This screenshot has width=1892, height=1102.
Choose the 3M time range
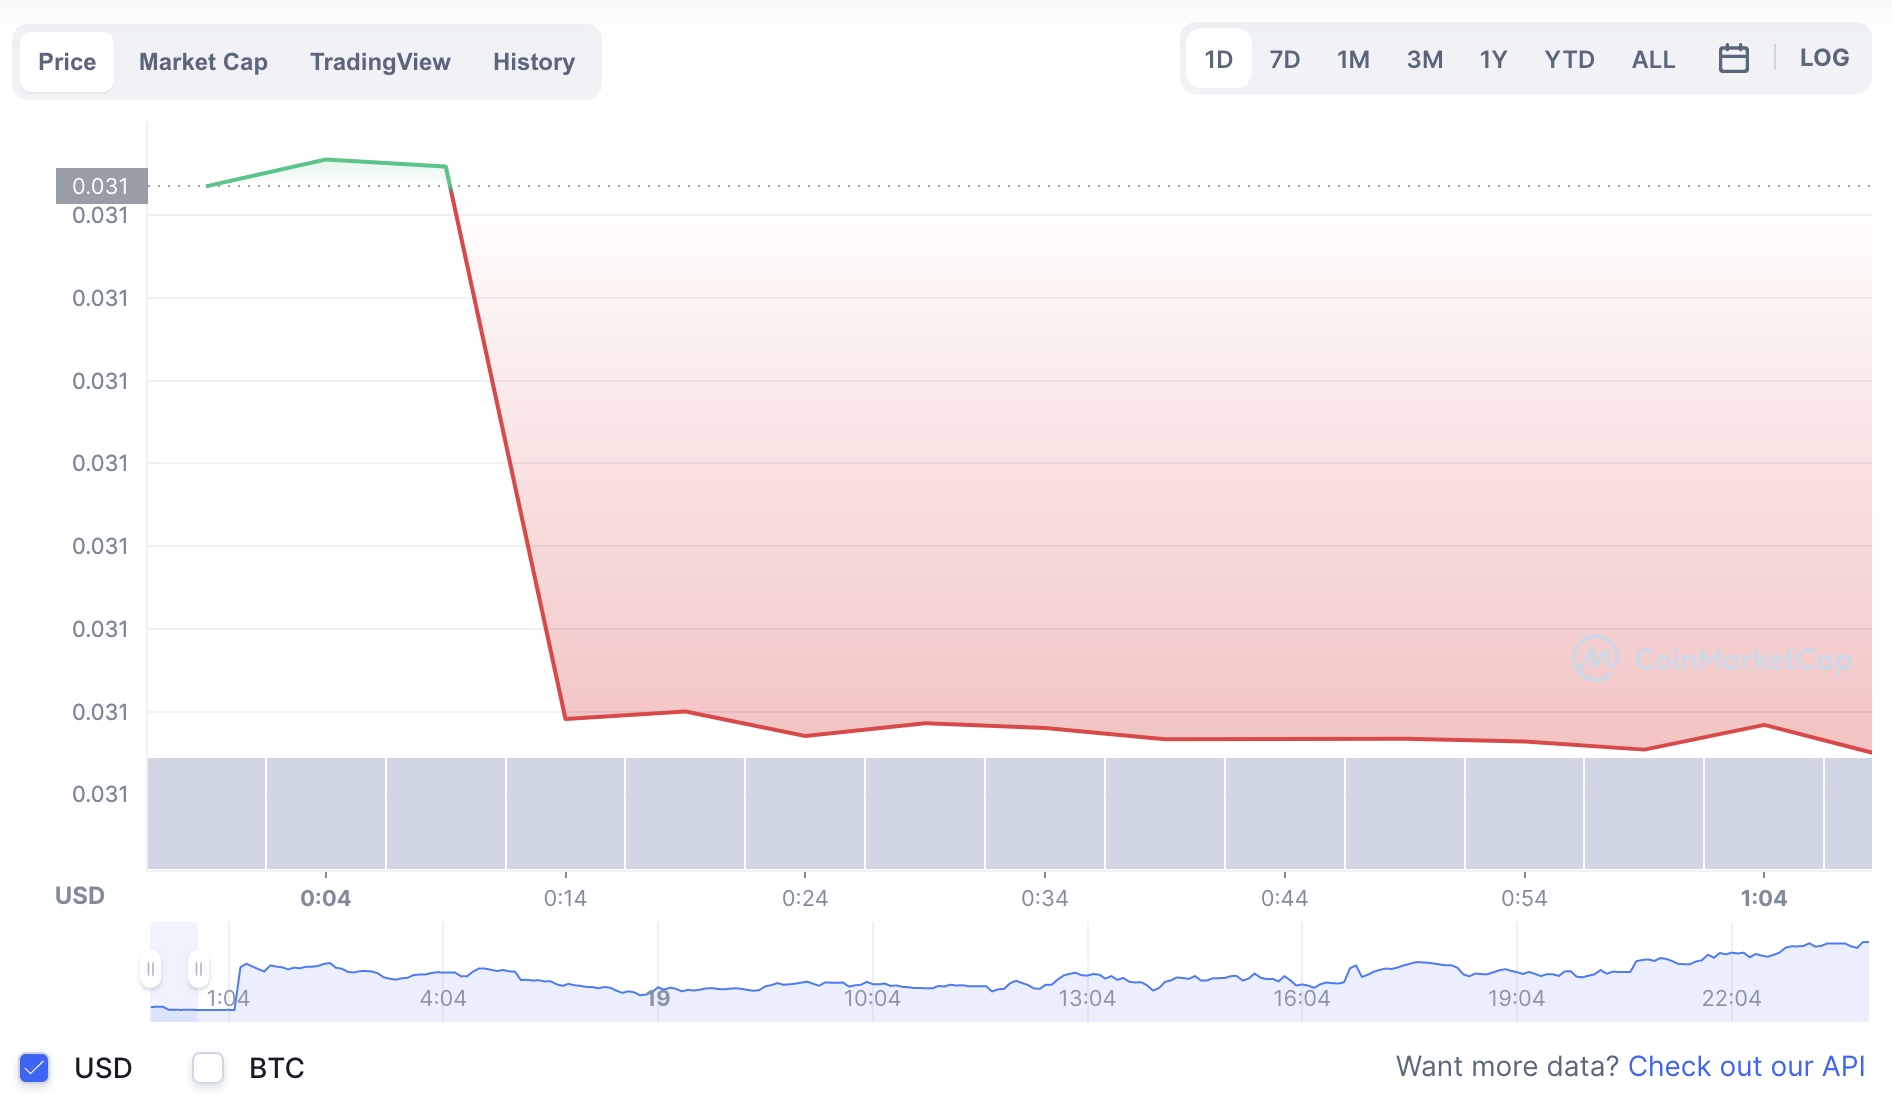coord(1425,60)
